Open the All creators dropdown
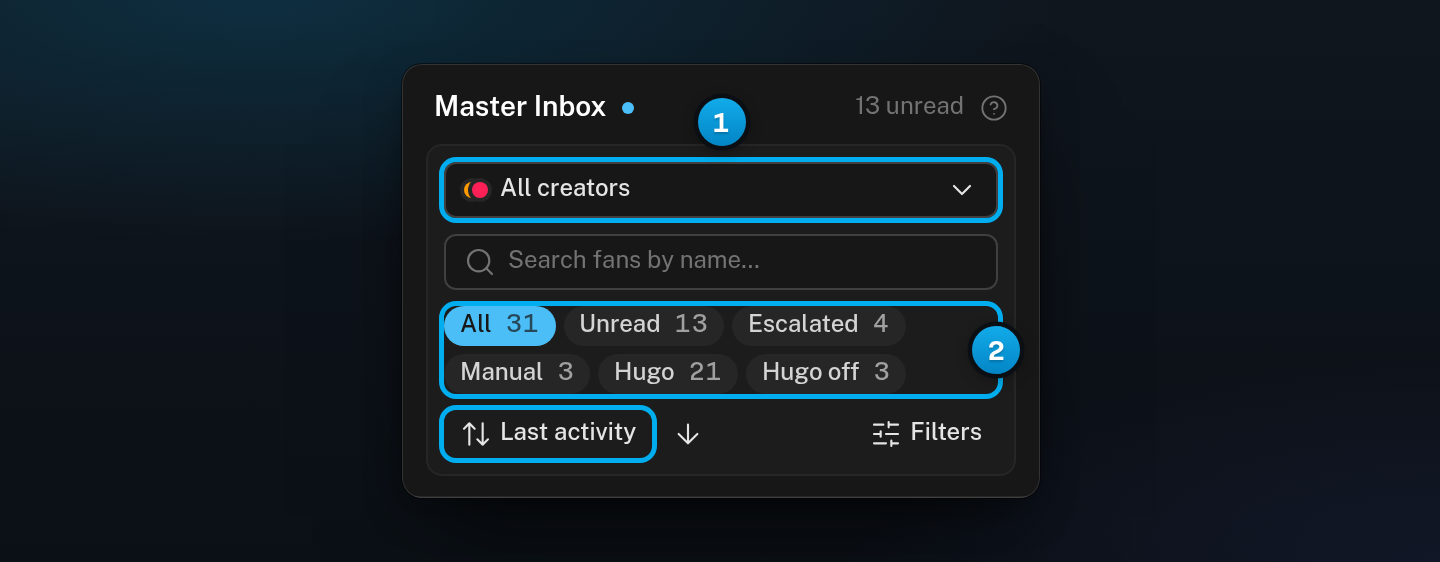This screenshot has height=562, width=1440. tap(721, 189)
